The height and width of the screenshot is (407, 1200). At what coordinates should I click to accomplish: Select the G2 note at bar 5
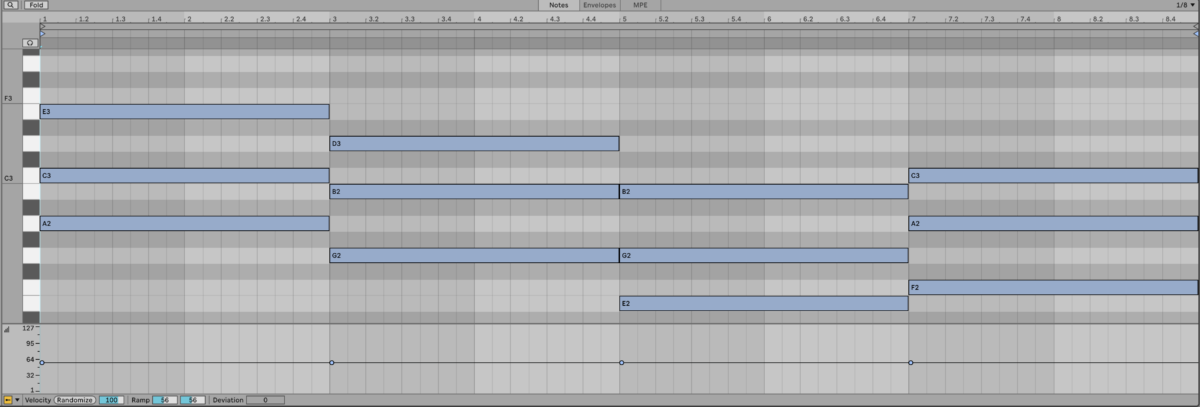764,256
